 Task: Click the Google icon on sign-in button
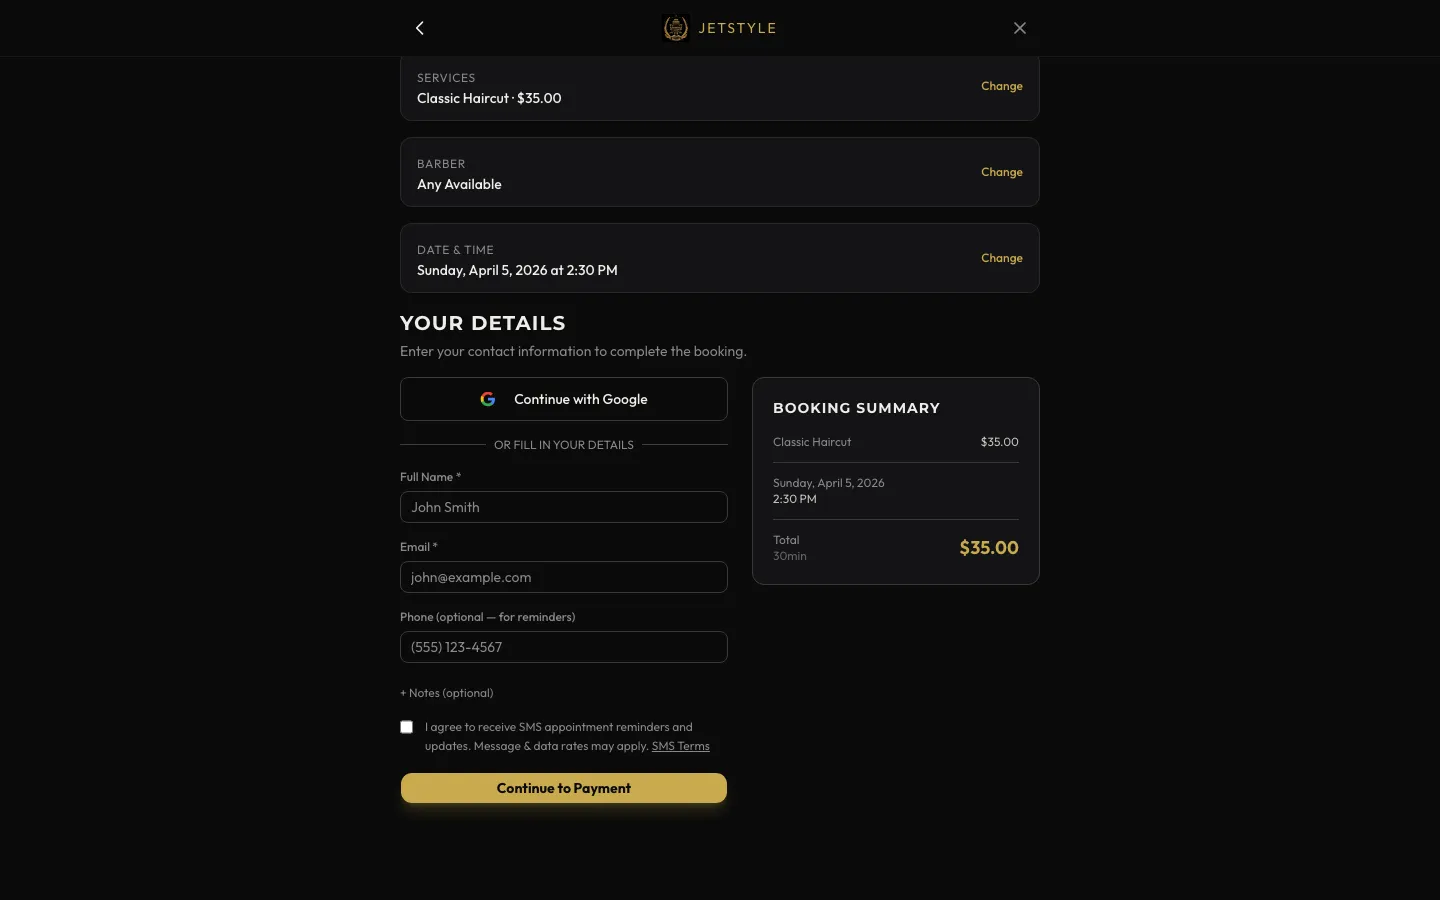(487, 399)
